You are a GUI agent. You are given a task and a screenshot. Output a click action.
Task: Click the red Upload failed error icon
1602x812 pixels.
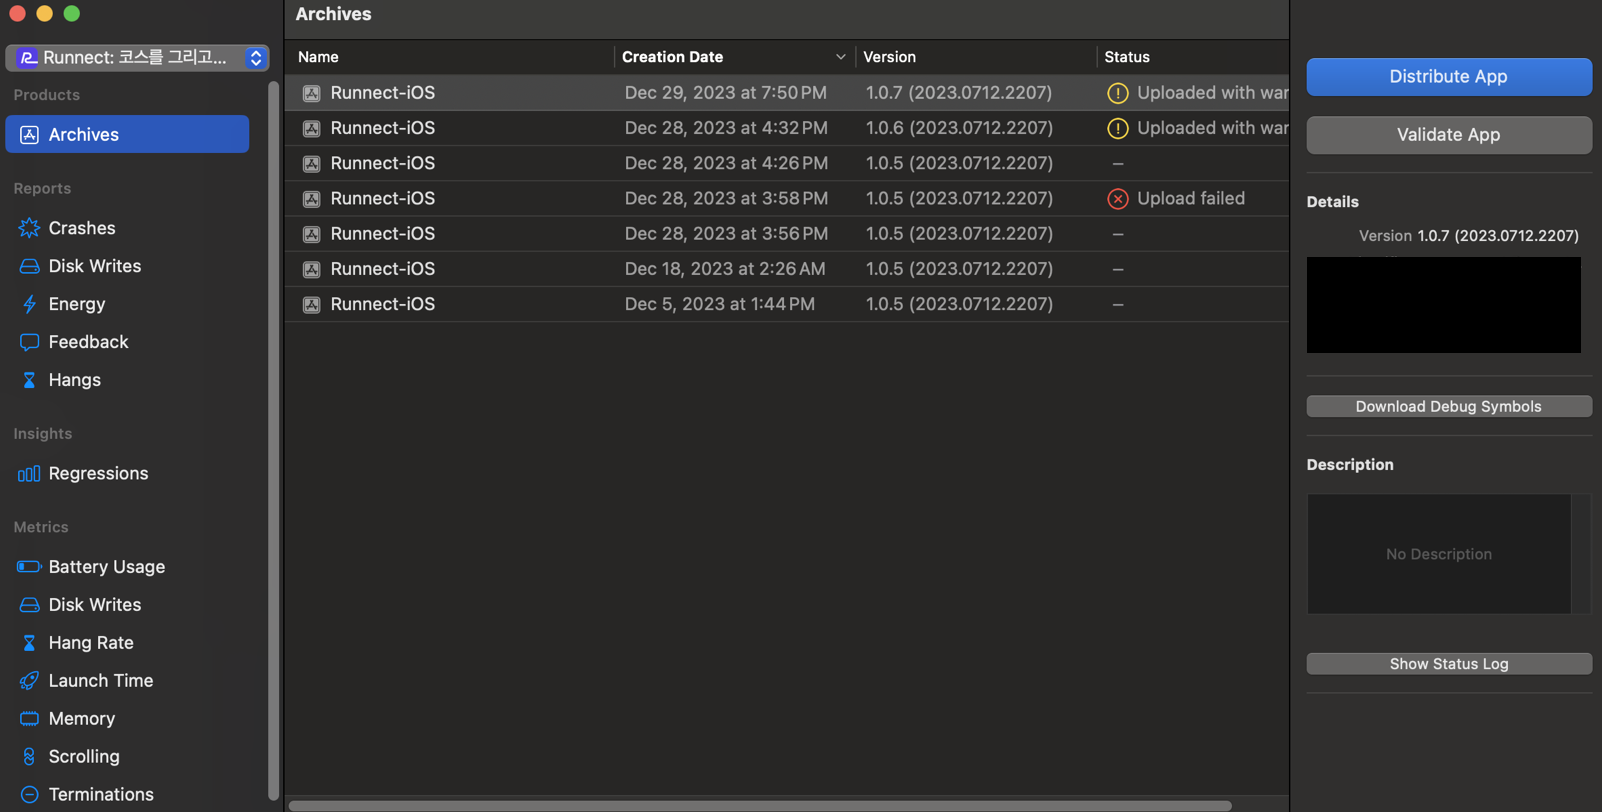[x=1118, y=199]
